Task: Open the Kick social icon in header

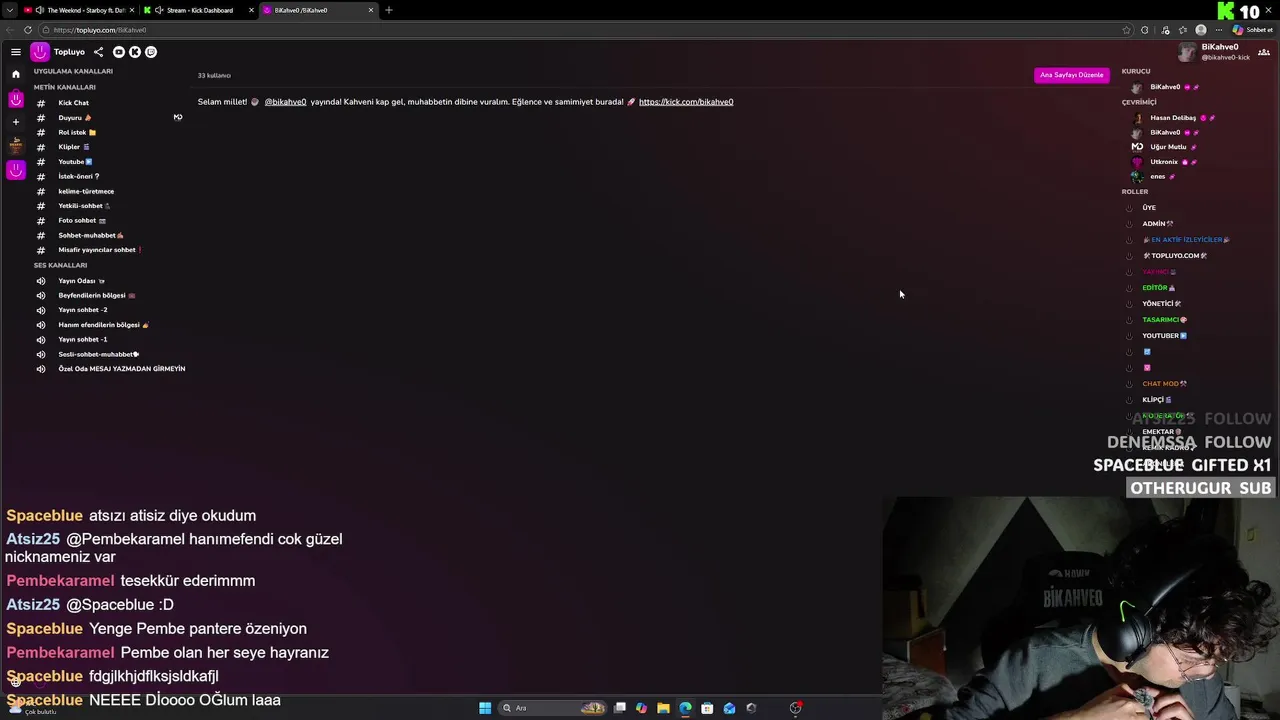Action: (135, 52)
